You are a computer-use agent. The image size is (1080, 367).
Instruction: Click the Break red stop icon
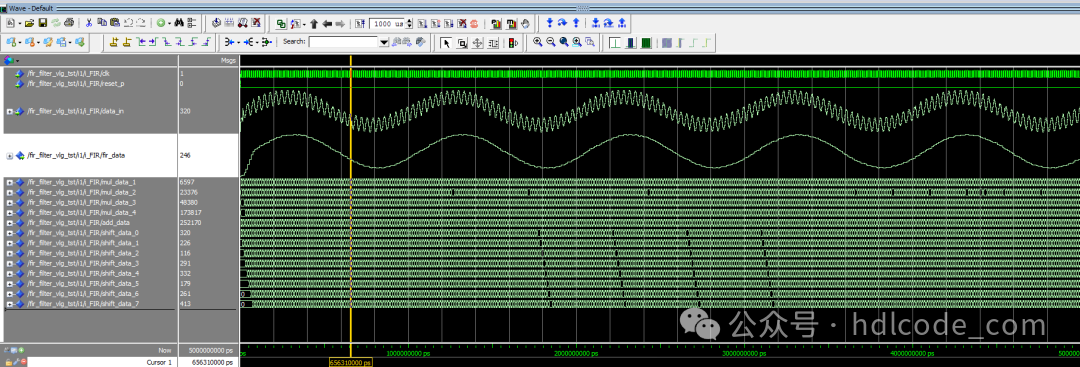click(474, 23)
